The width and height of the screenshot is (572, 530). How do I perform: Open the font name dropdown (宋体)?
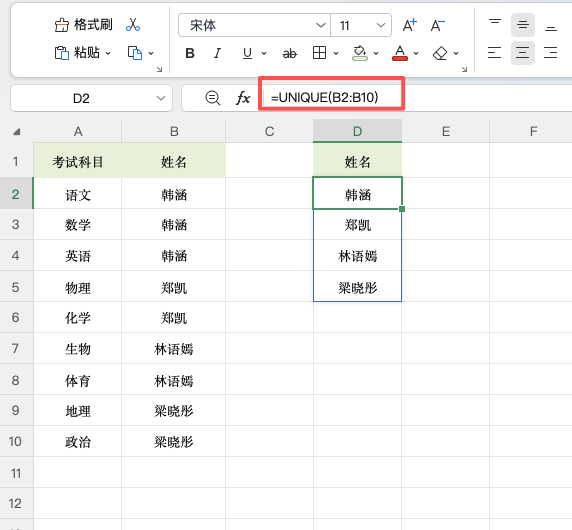(x=321, y=25)
